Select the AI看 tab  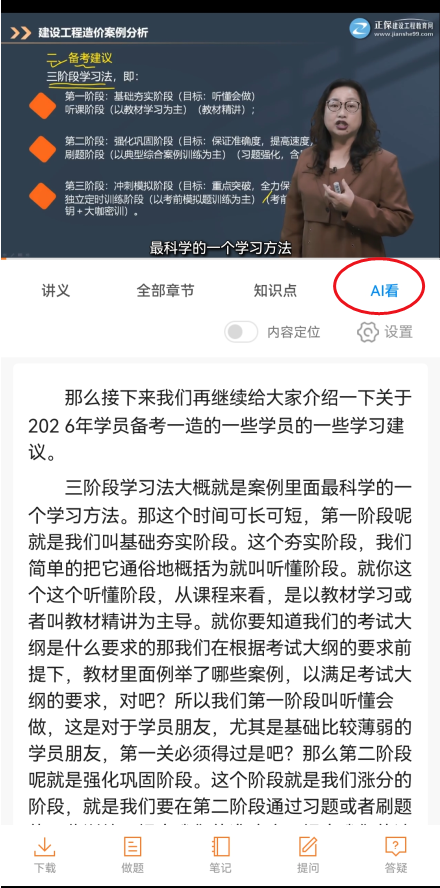pos(385,291)
